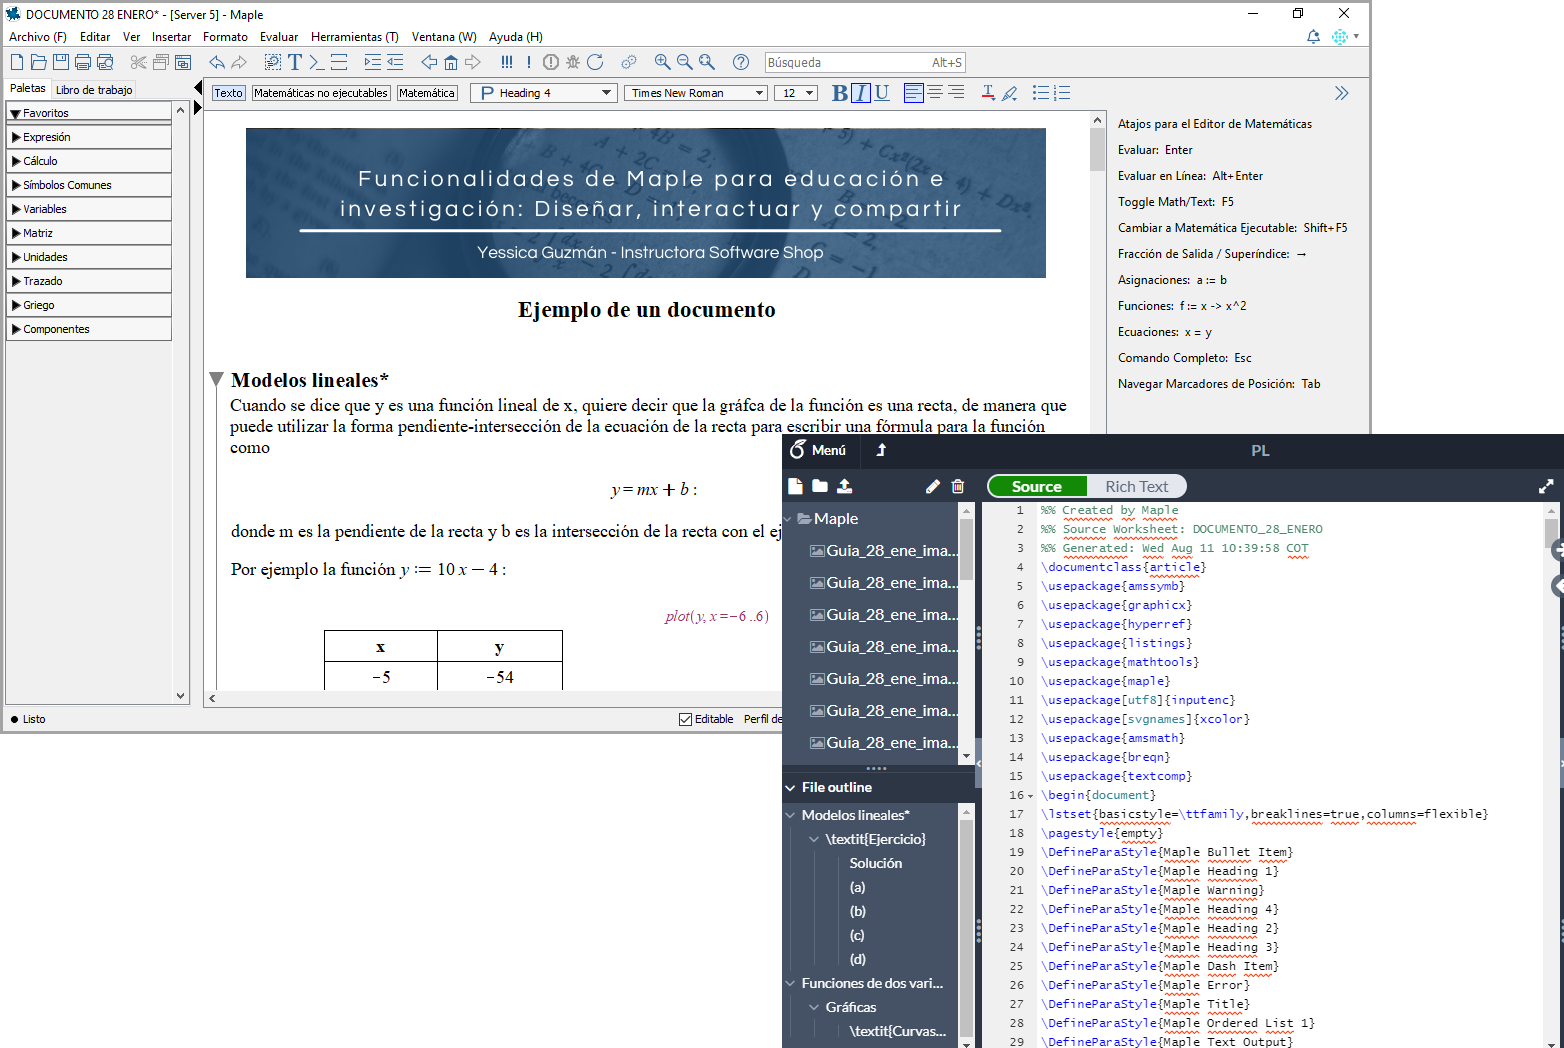The width and height of the screenshot is (1564, 1048).
Task: Click the save document icon
Action: tap(61, 62)
